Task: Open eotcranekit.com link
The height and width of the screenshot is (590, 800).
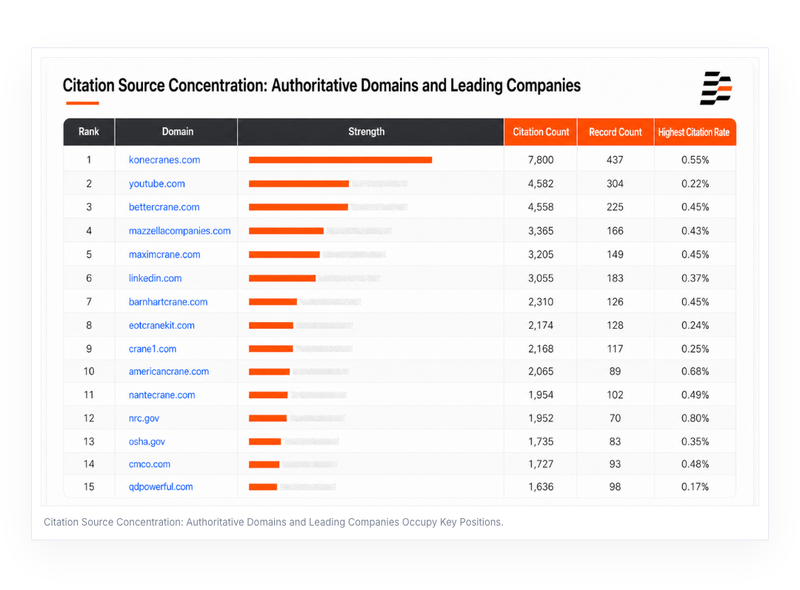Action: tap(161, 325)
